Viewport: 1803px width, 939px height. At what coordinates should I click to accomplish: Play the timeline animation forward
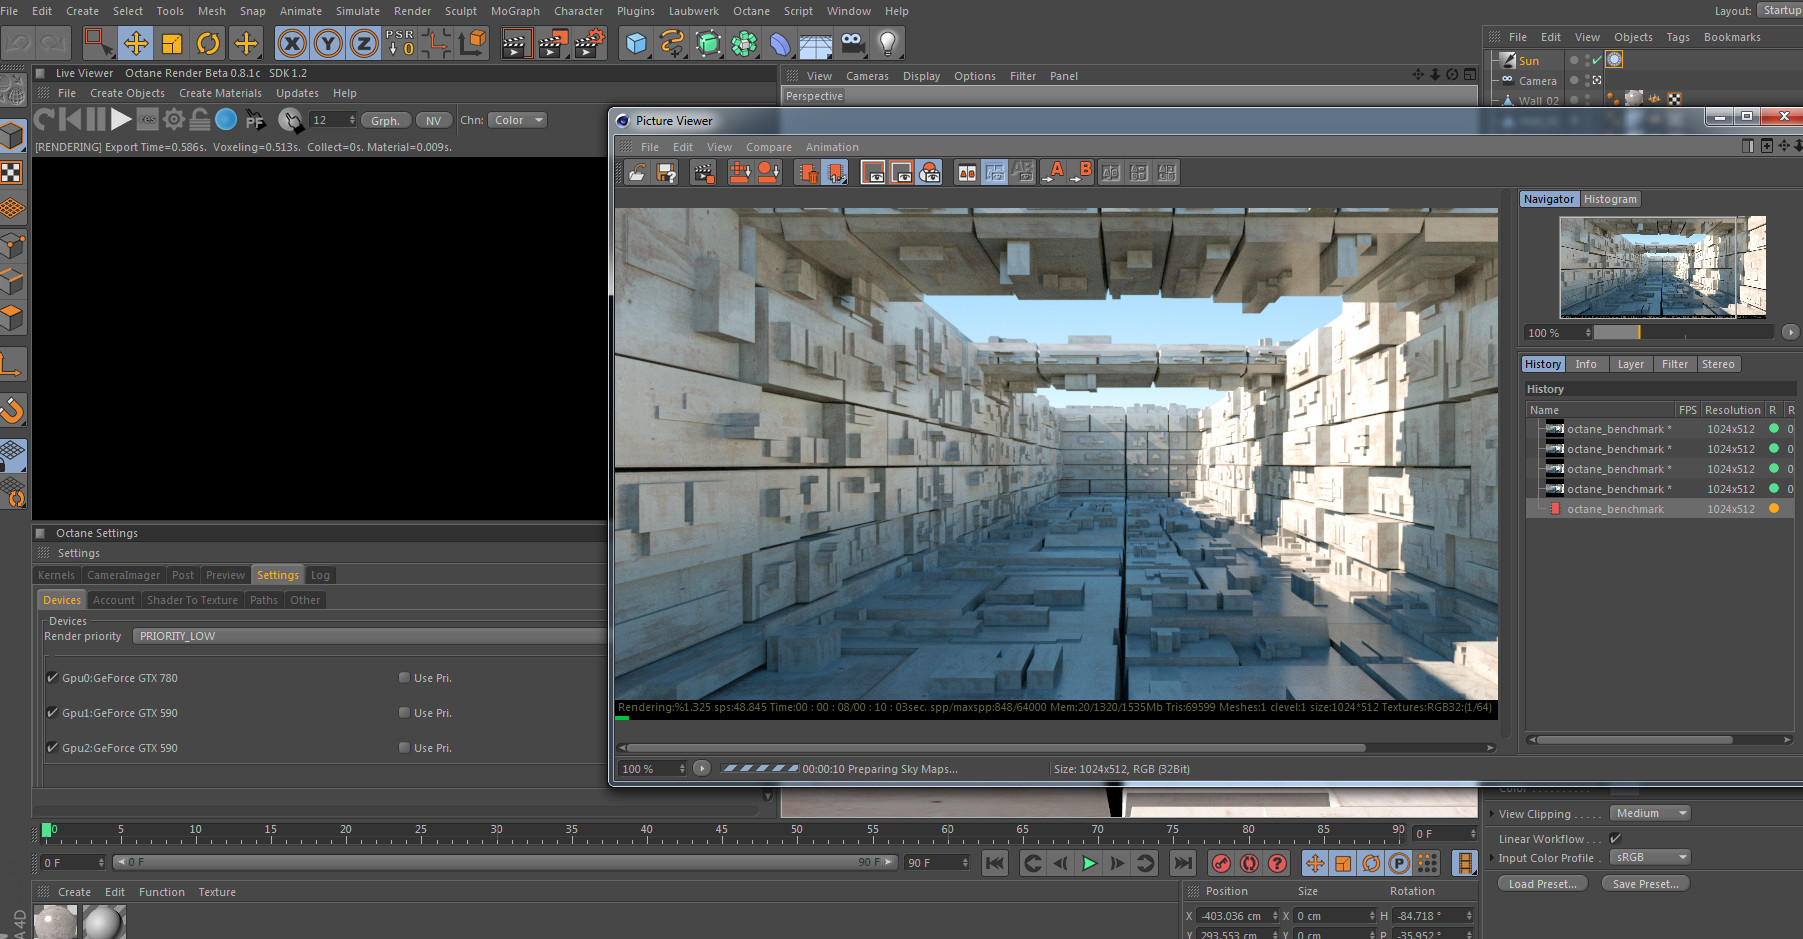1089,863
